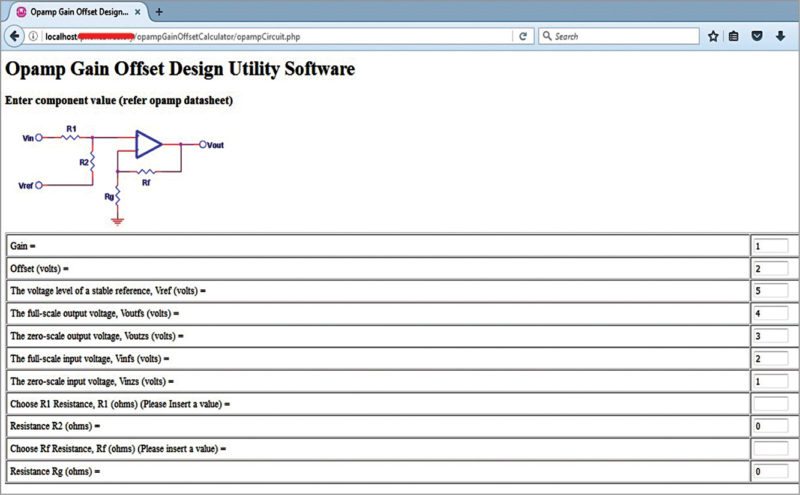Screen dimensions: 800x495
Task: Click the empty R1 Resistance input field
Action: click(770, 404)
